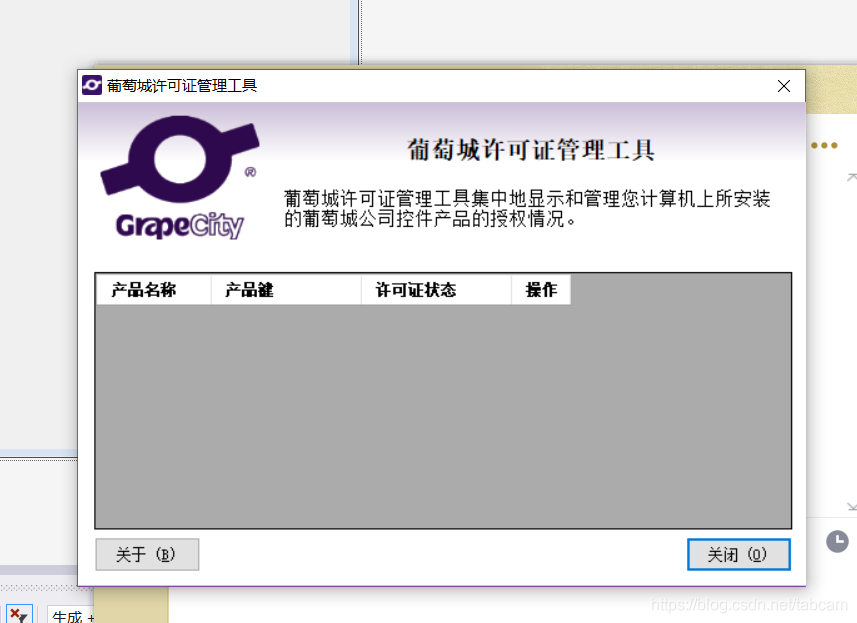Click the up arrow in right background panel
The image size is (857, 623).
[x=852, y=177]
